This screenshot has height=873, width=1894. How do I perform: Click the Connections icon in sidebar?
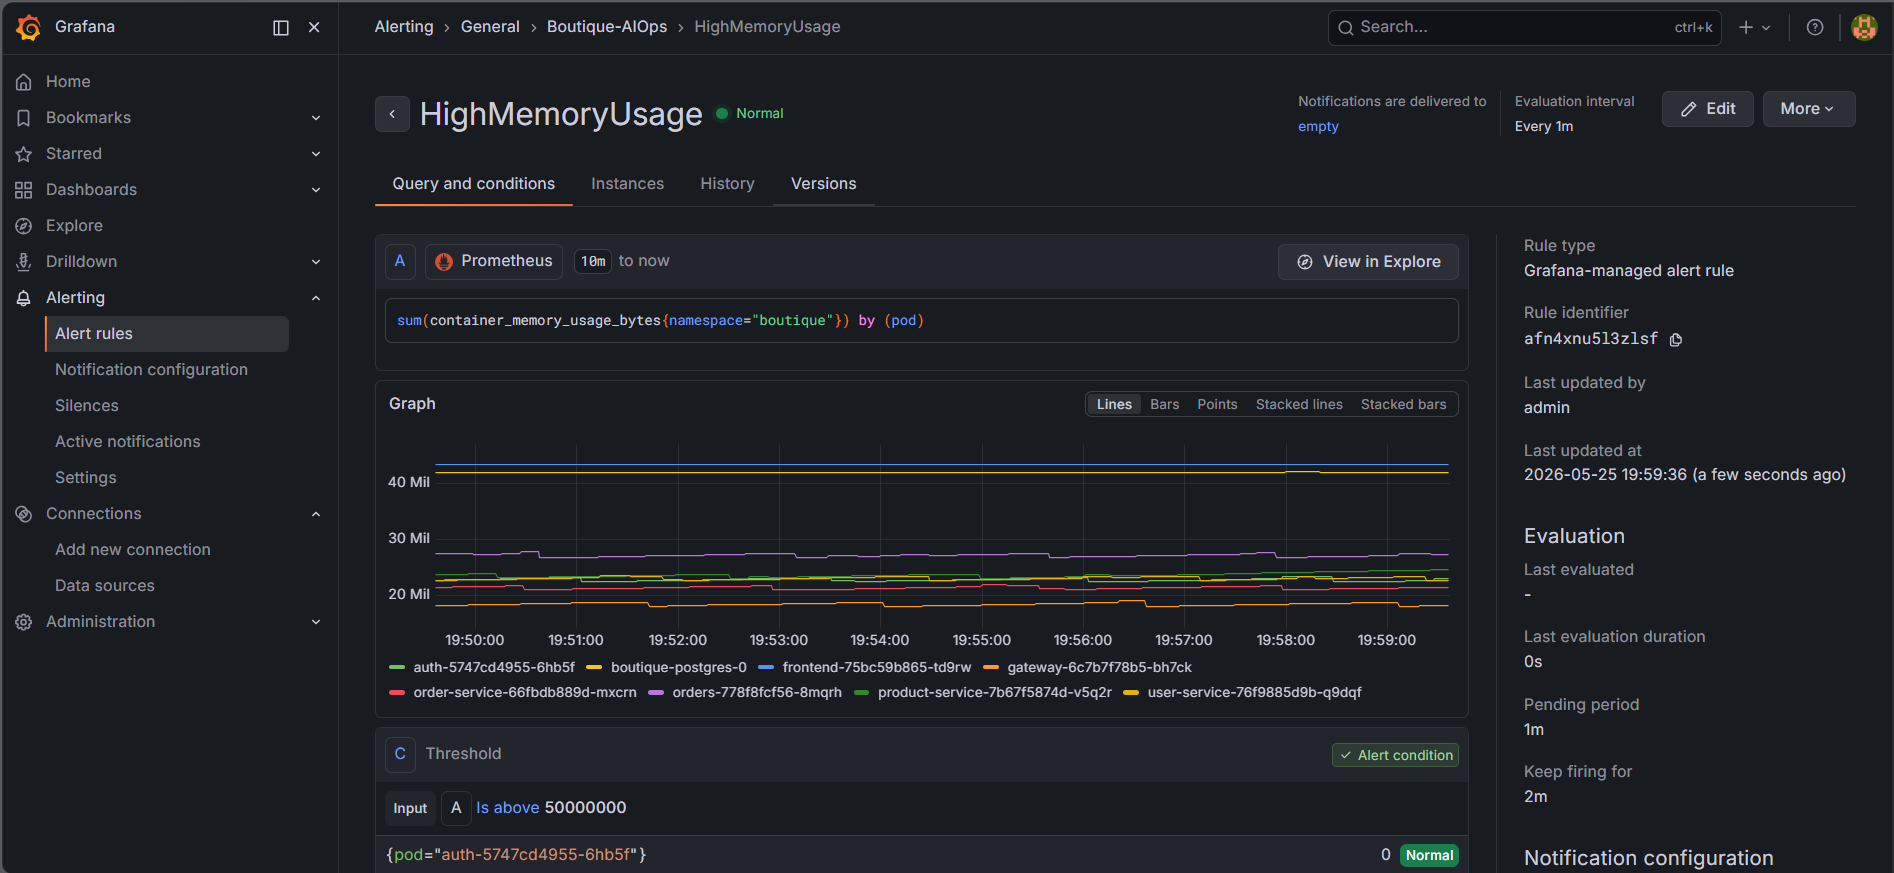tap(24, 514)
